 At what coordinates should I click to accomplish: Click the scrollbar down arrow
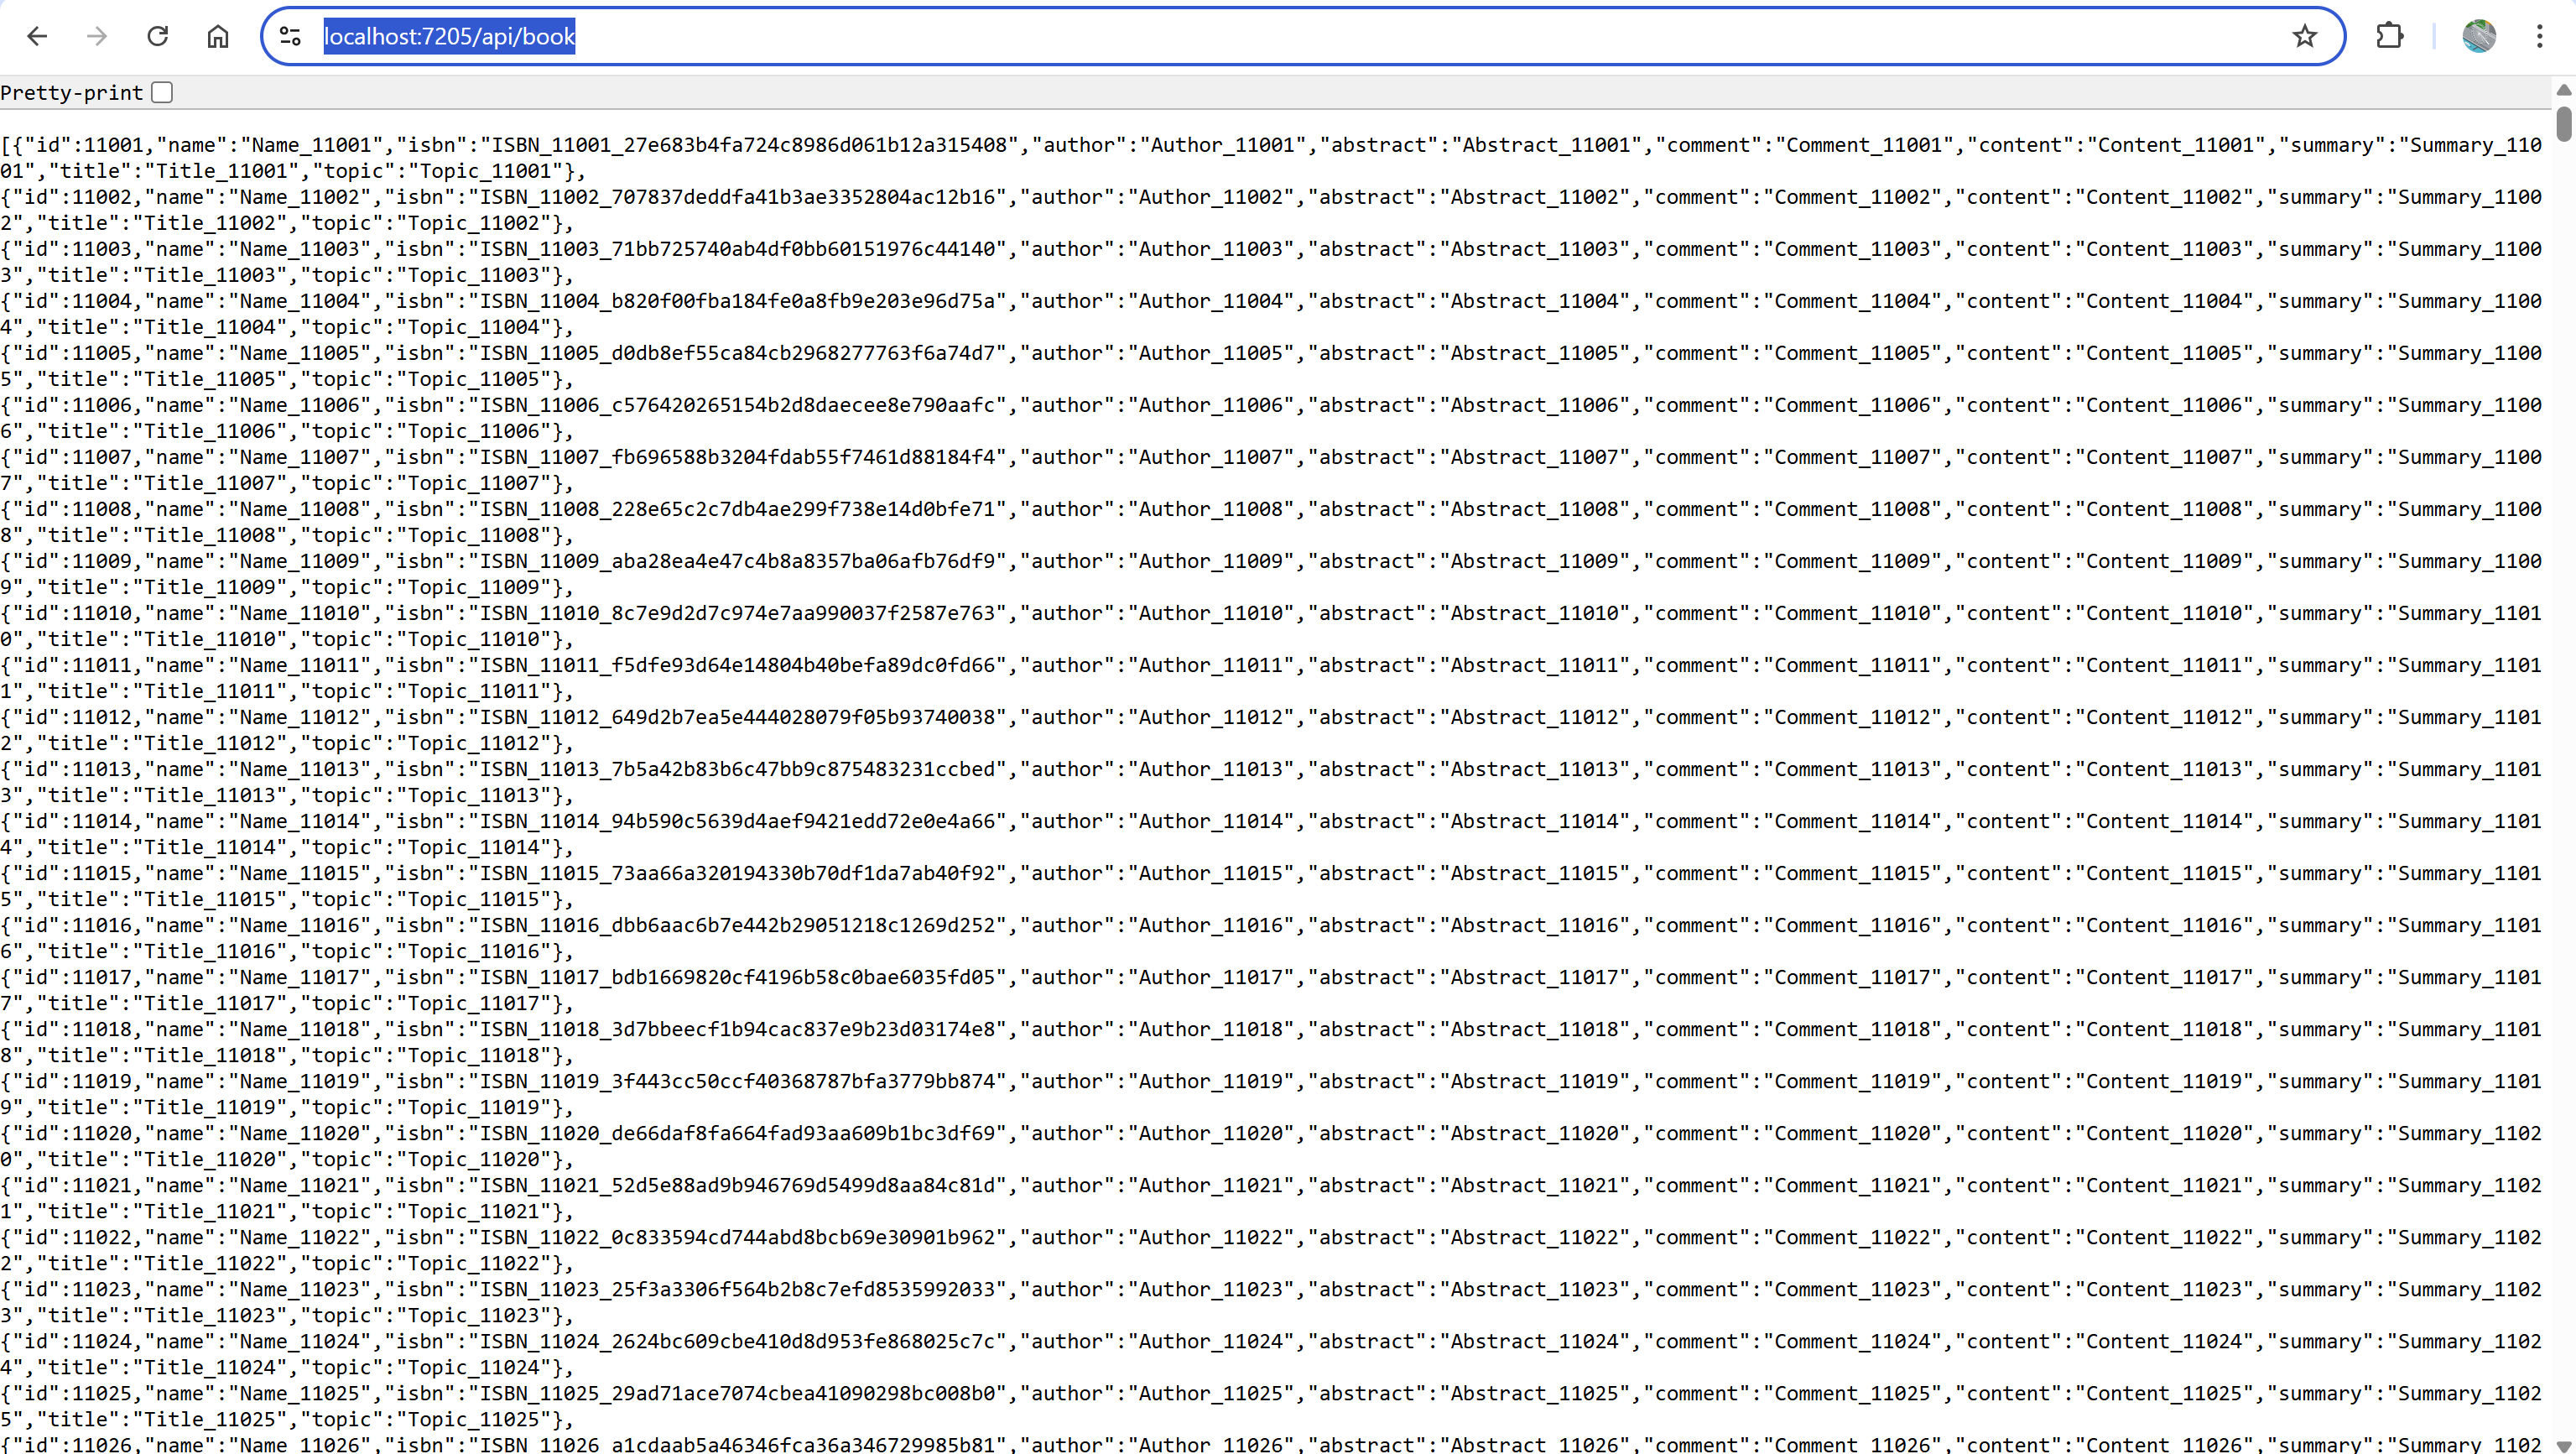tap(2564, 1444)
